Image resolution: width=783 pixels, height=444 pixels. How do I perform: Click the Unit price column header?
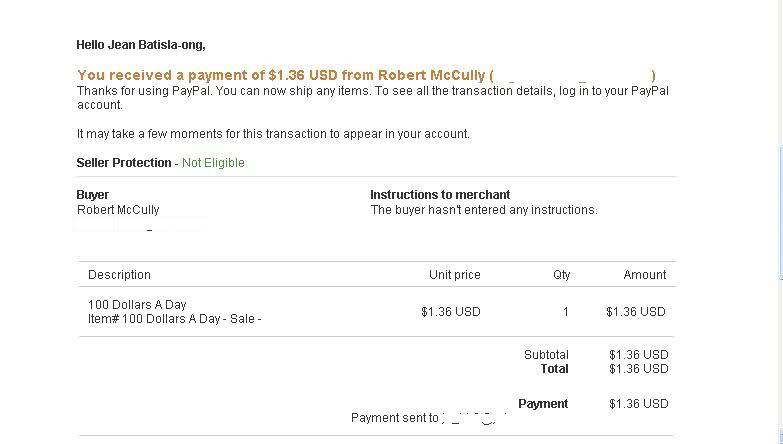click(454, 275)
